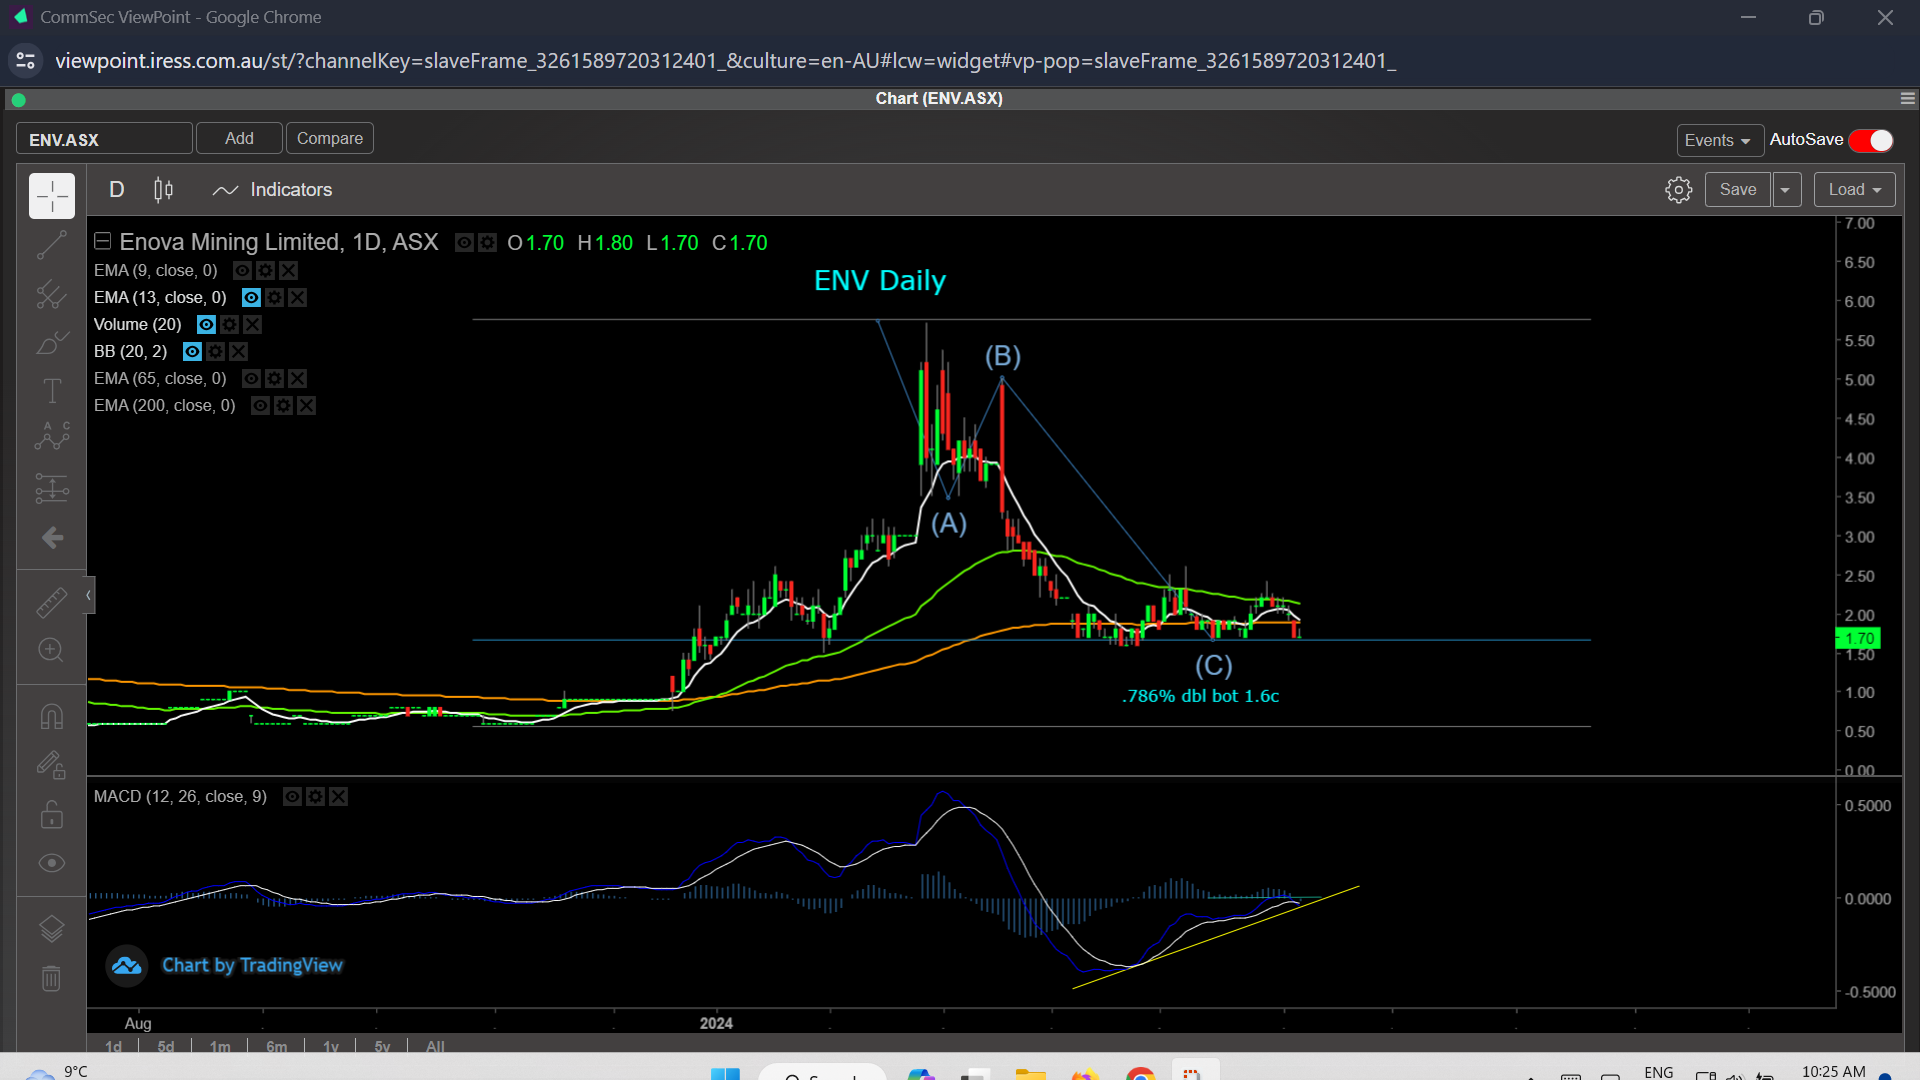Select the 1m time range

(220, 1046)
